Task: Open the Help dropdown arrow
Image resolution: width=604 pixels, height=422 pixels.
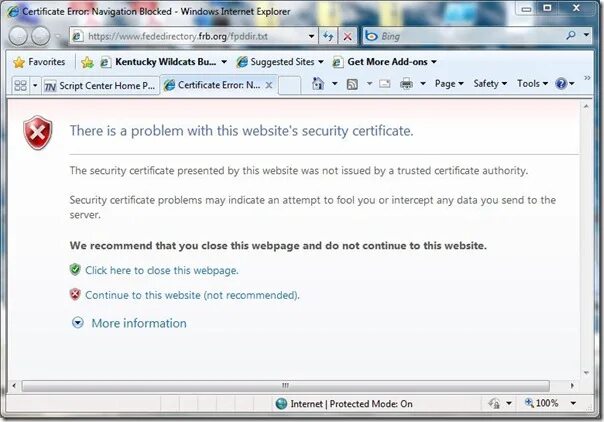Action: (572, 84)
